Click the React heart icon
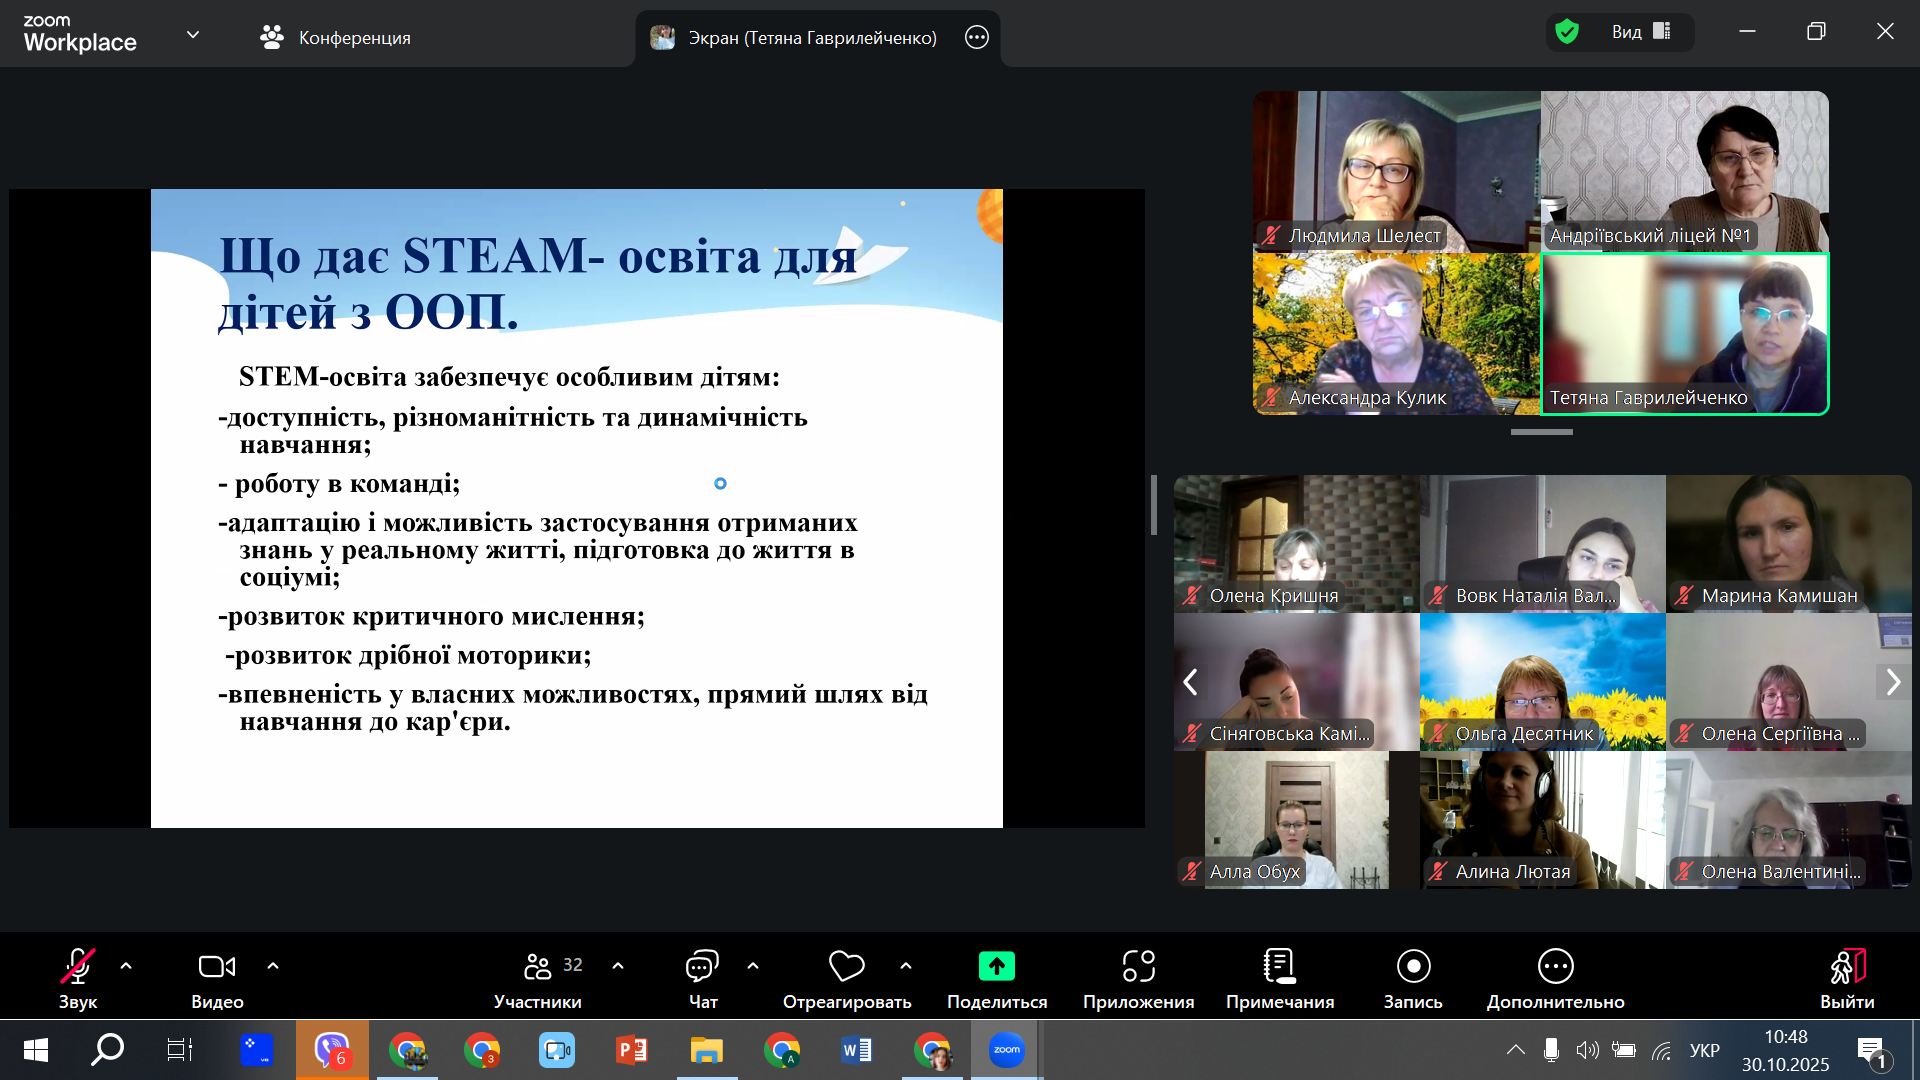Viewport: 1920px width, 1080px height. point(846,967)
